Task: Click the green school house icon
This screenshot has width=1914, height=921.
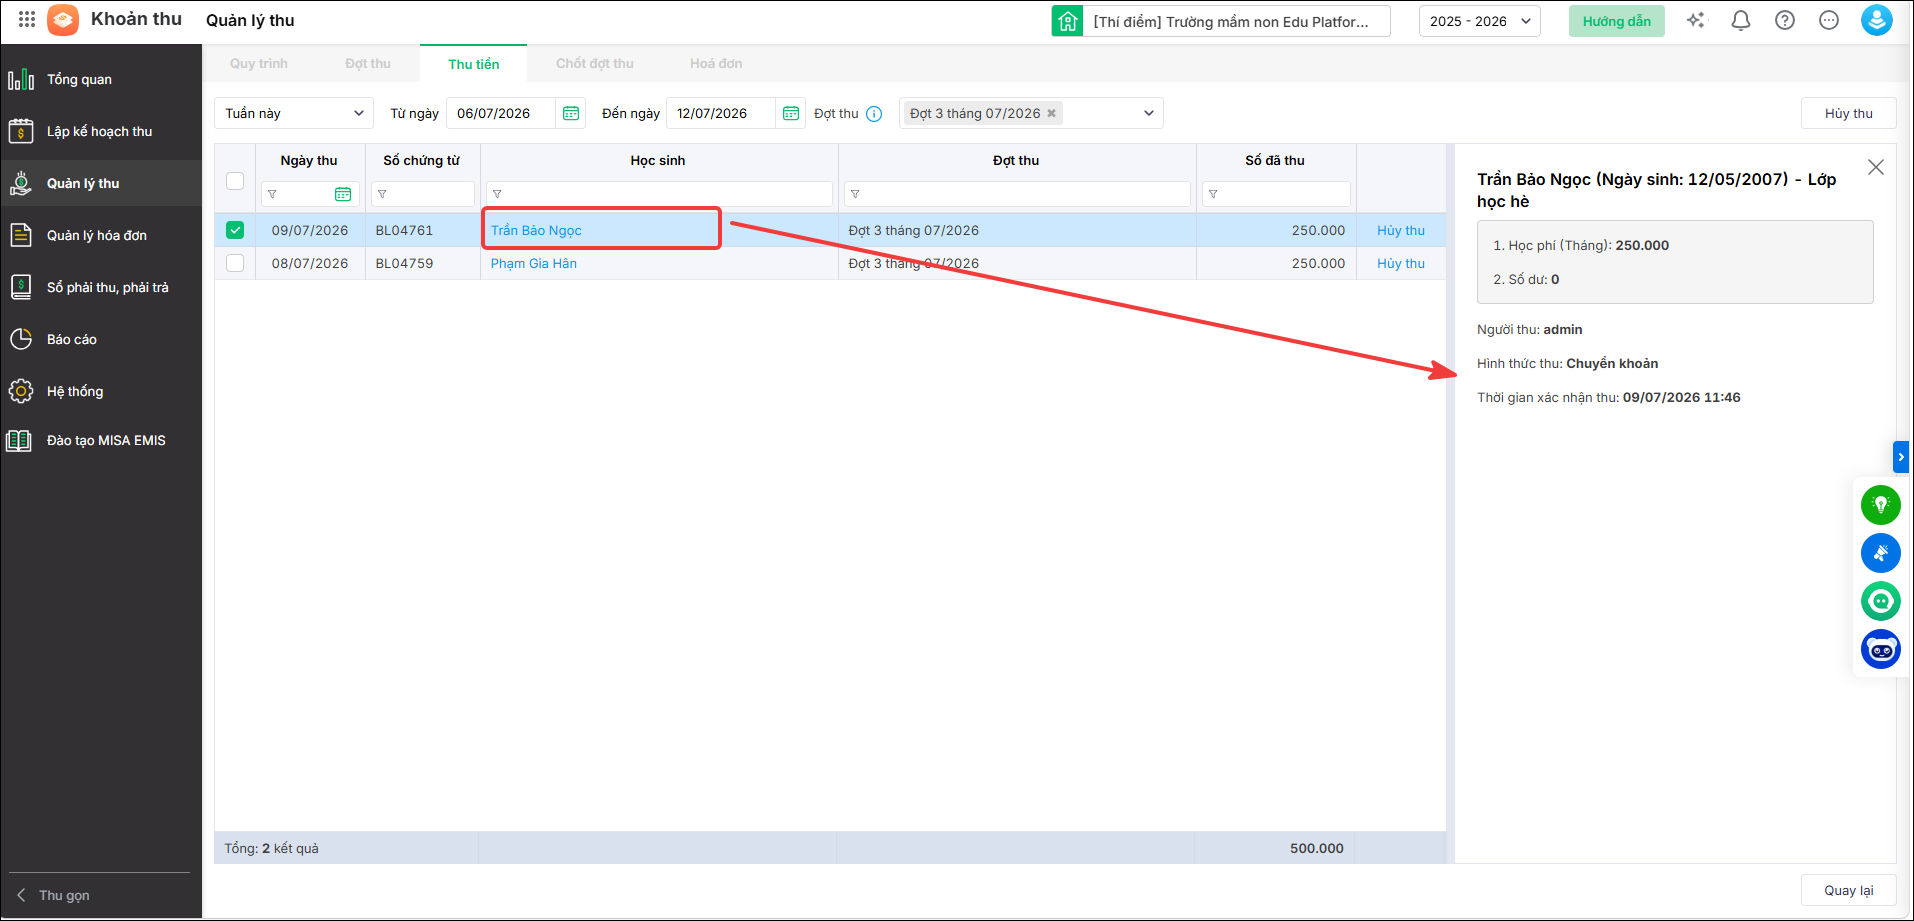Action: click(1067, 21)
